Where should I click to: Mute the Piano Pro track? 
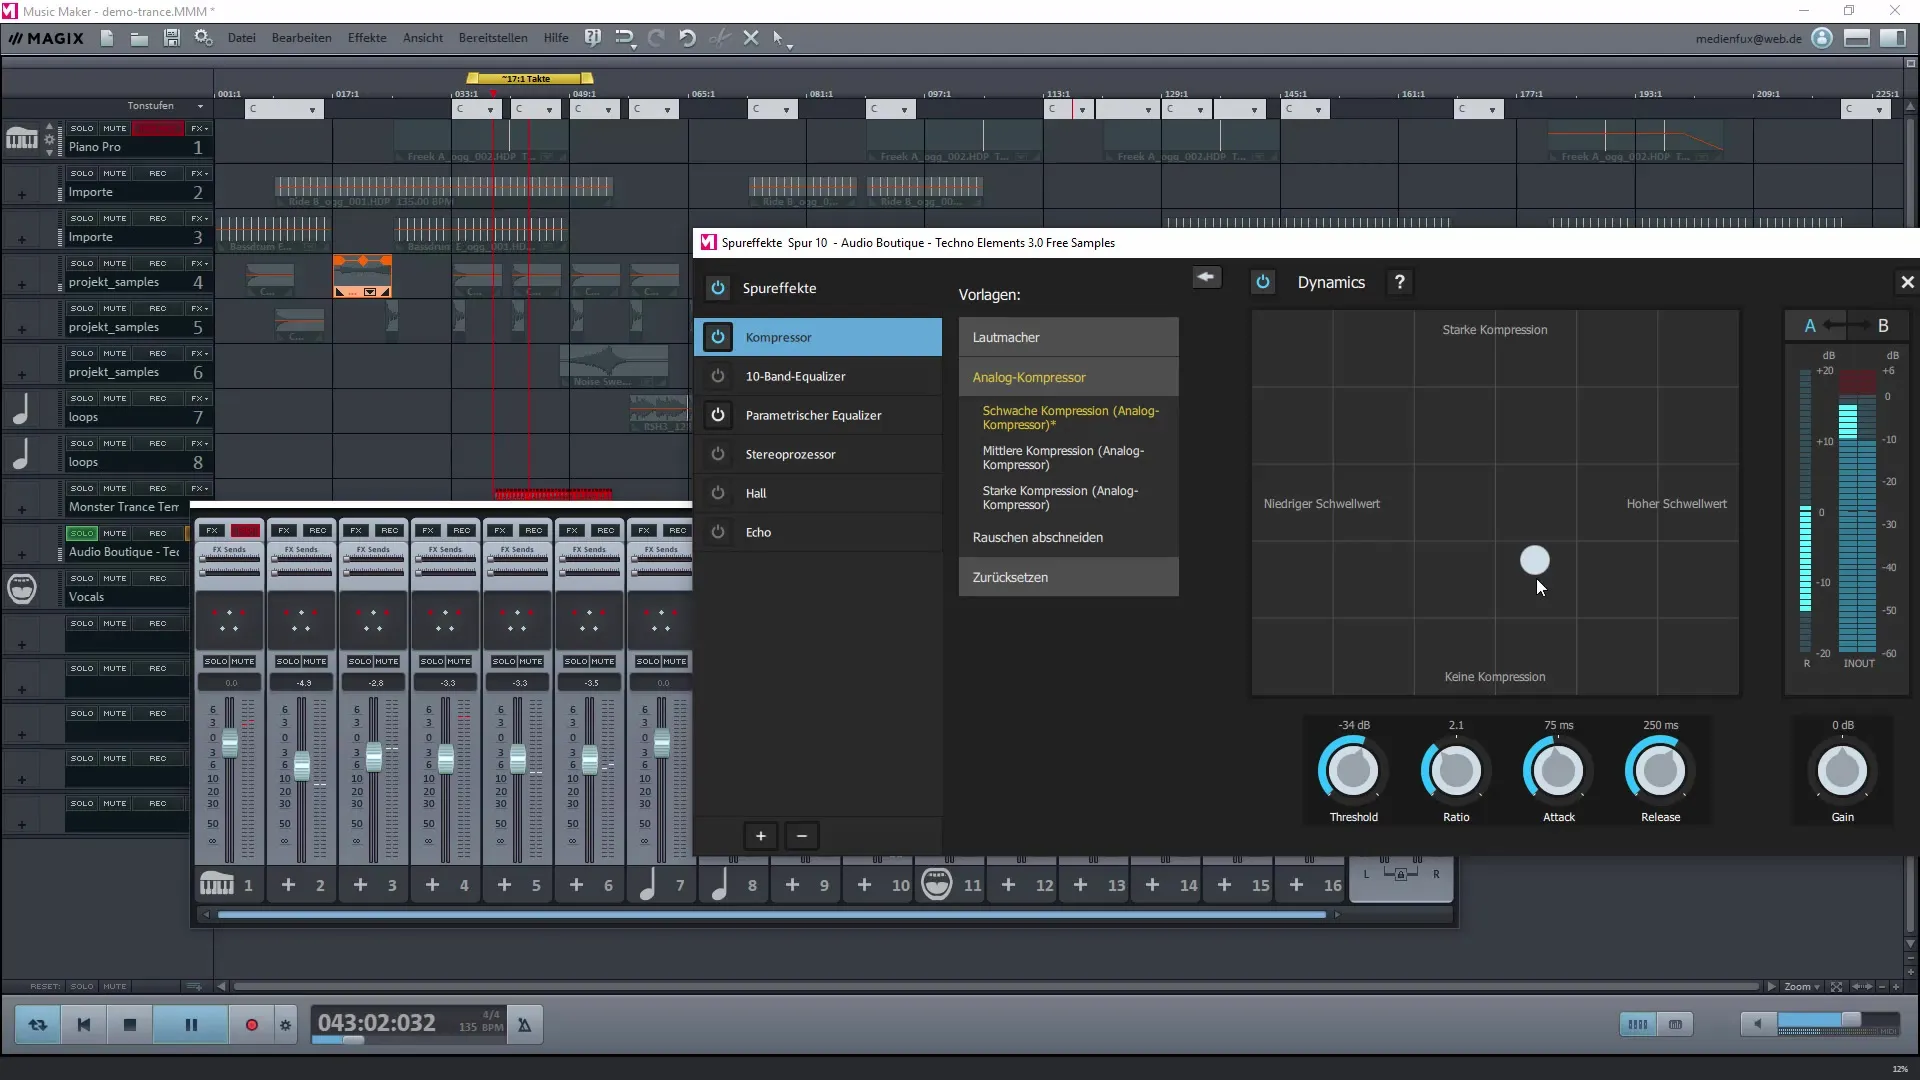tap(115, 128)
